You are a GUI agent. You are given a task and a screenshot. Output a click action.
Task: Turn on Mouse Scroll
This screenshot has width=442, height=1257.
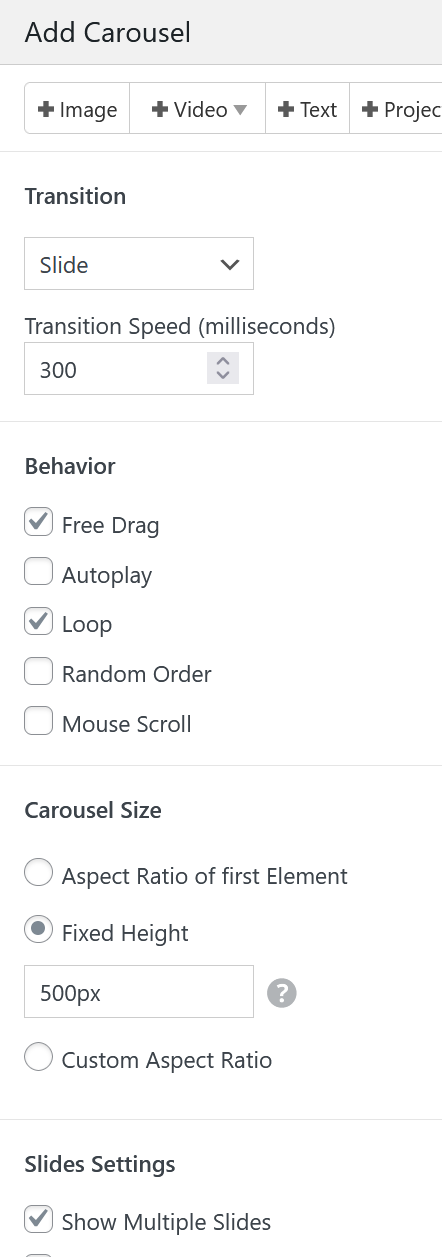[39, 722]
